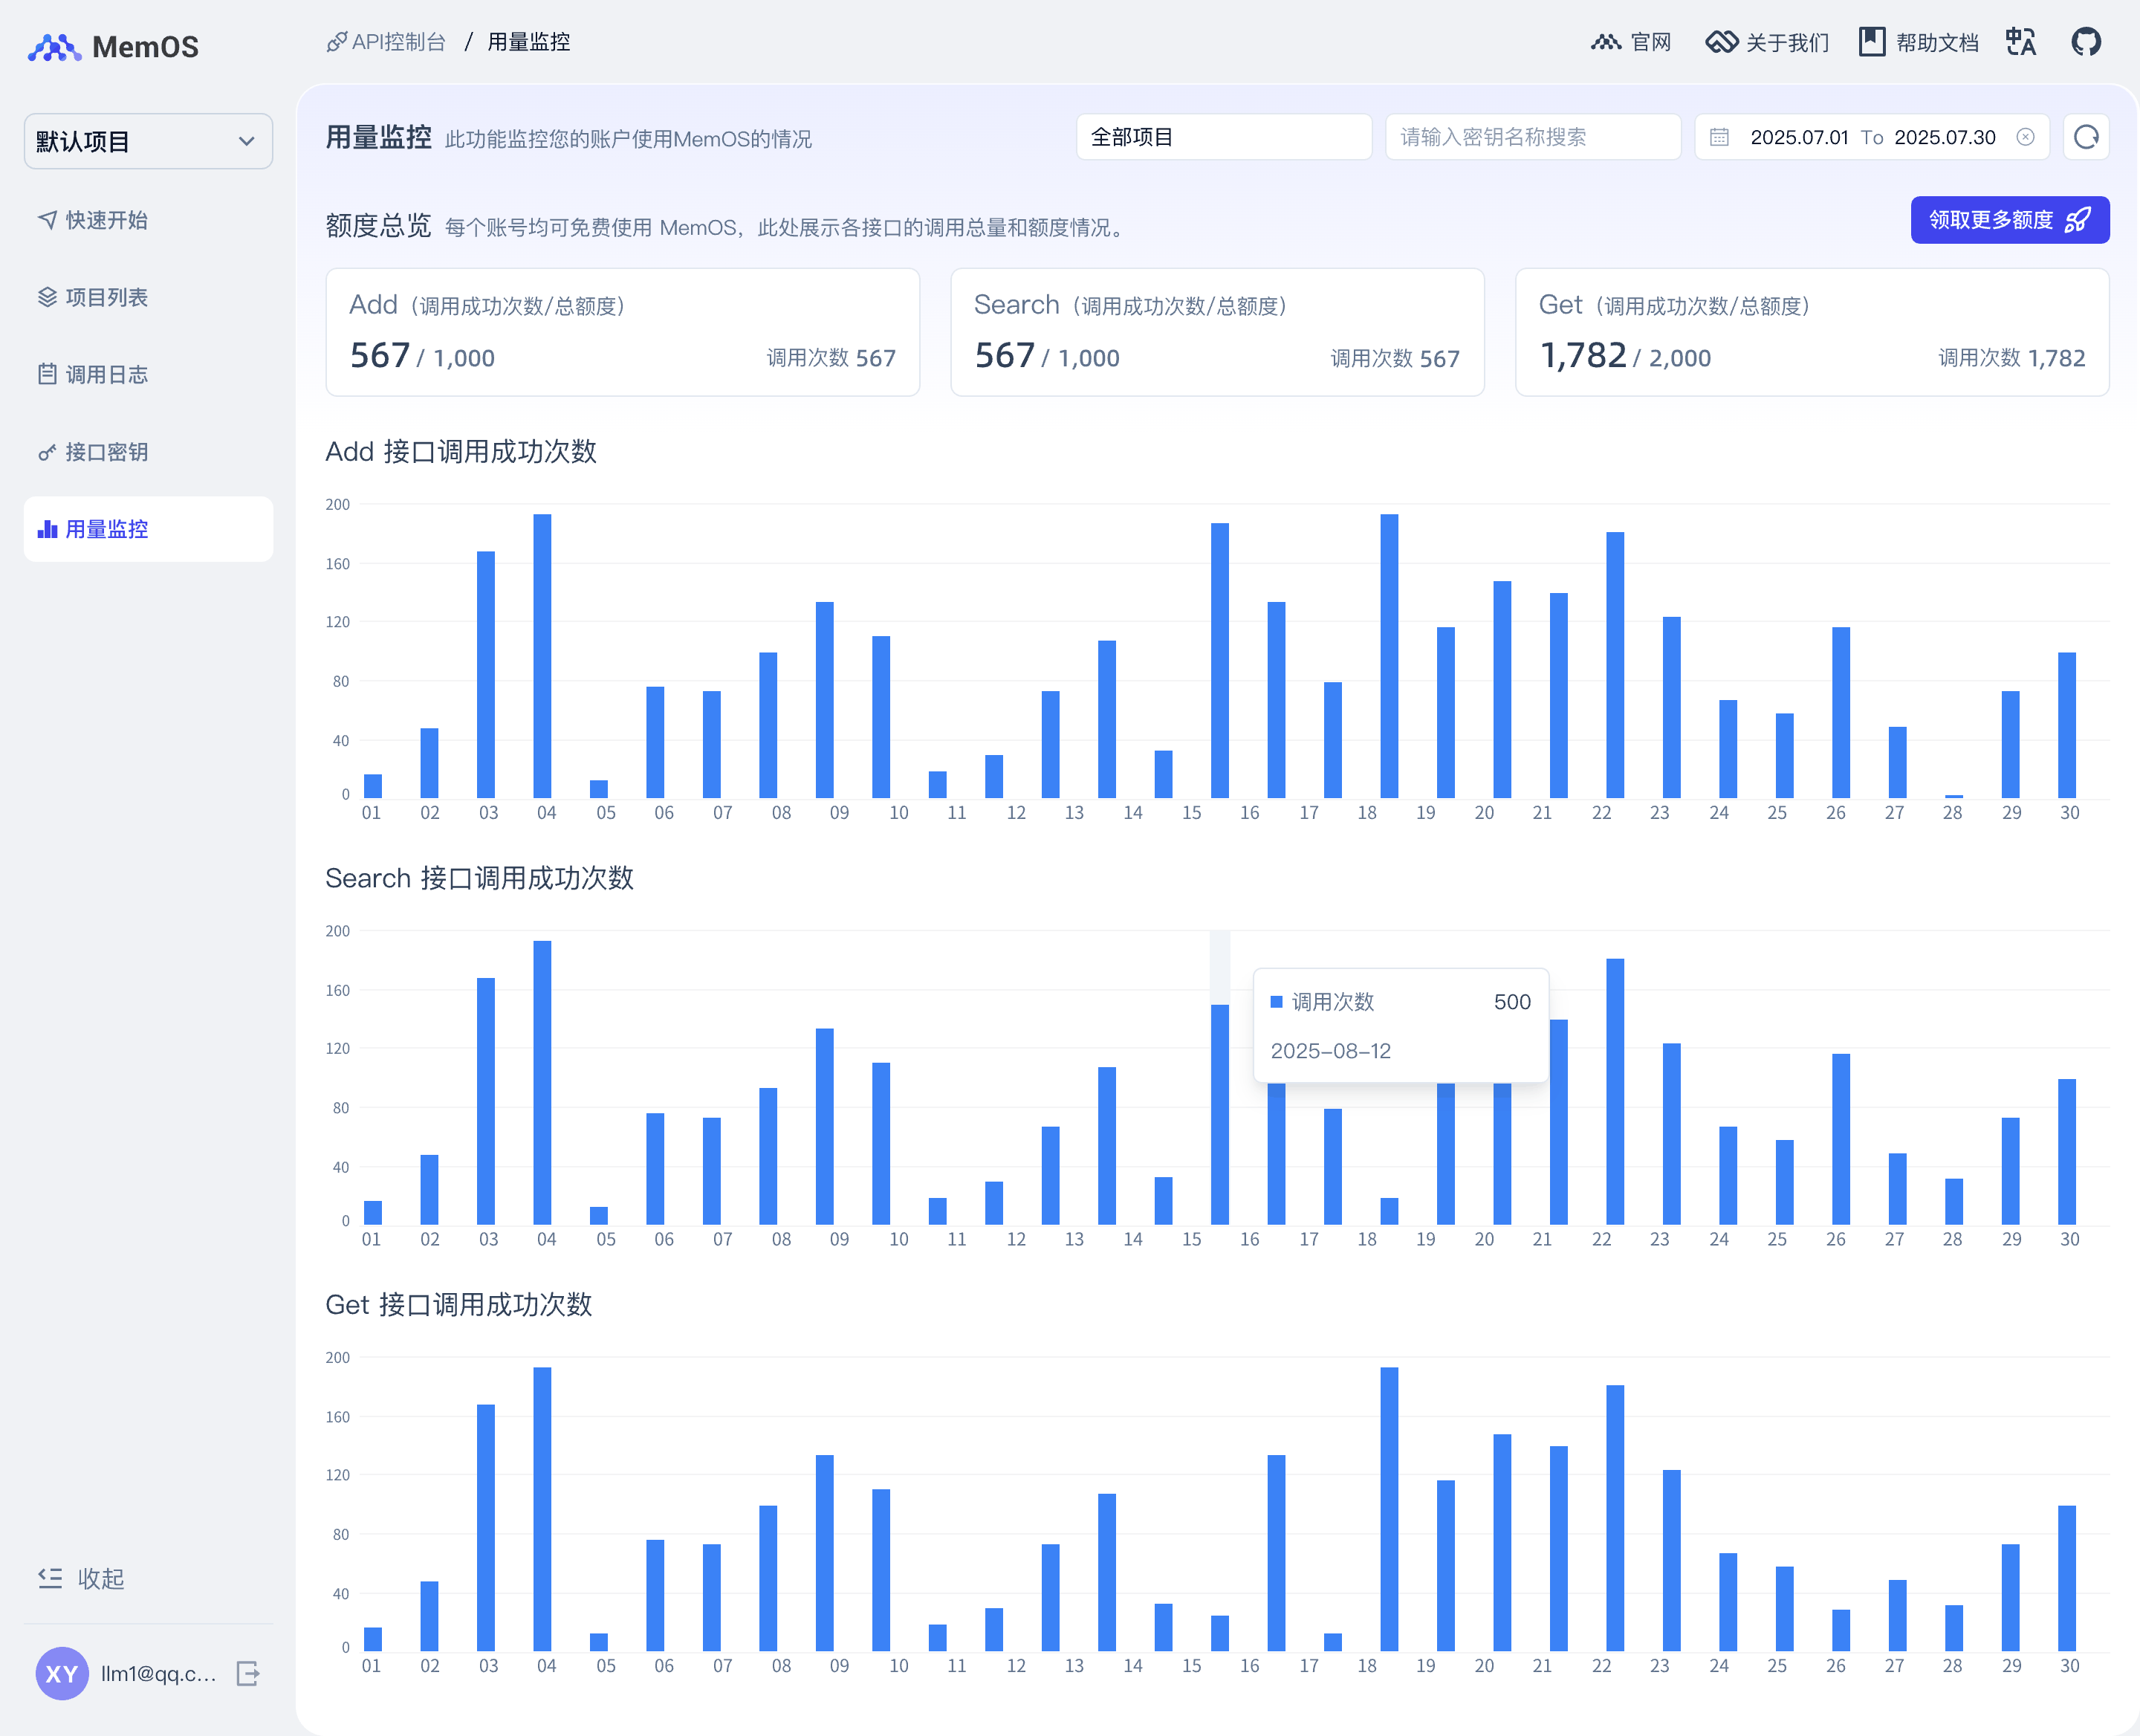Open the date range picker start date
The width and height of the screenshot is (2140, 1736).
[1798, 137]
